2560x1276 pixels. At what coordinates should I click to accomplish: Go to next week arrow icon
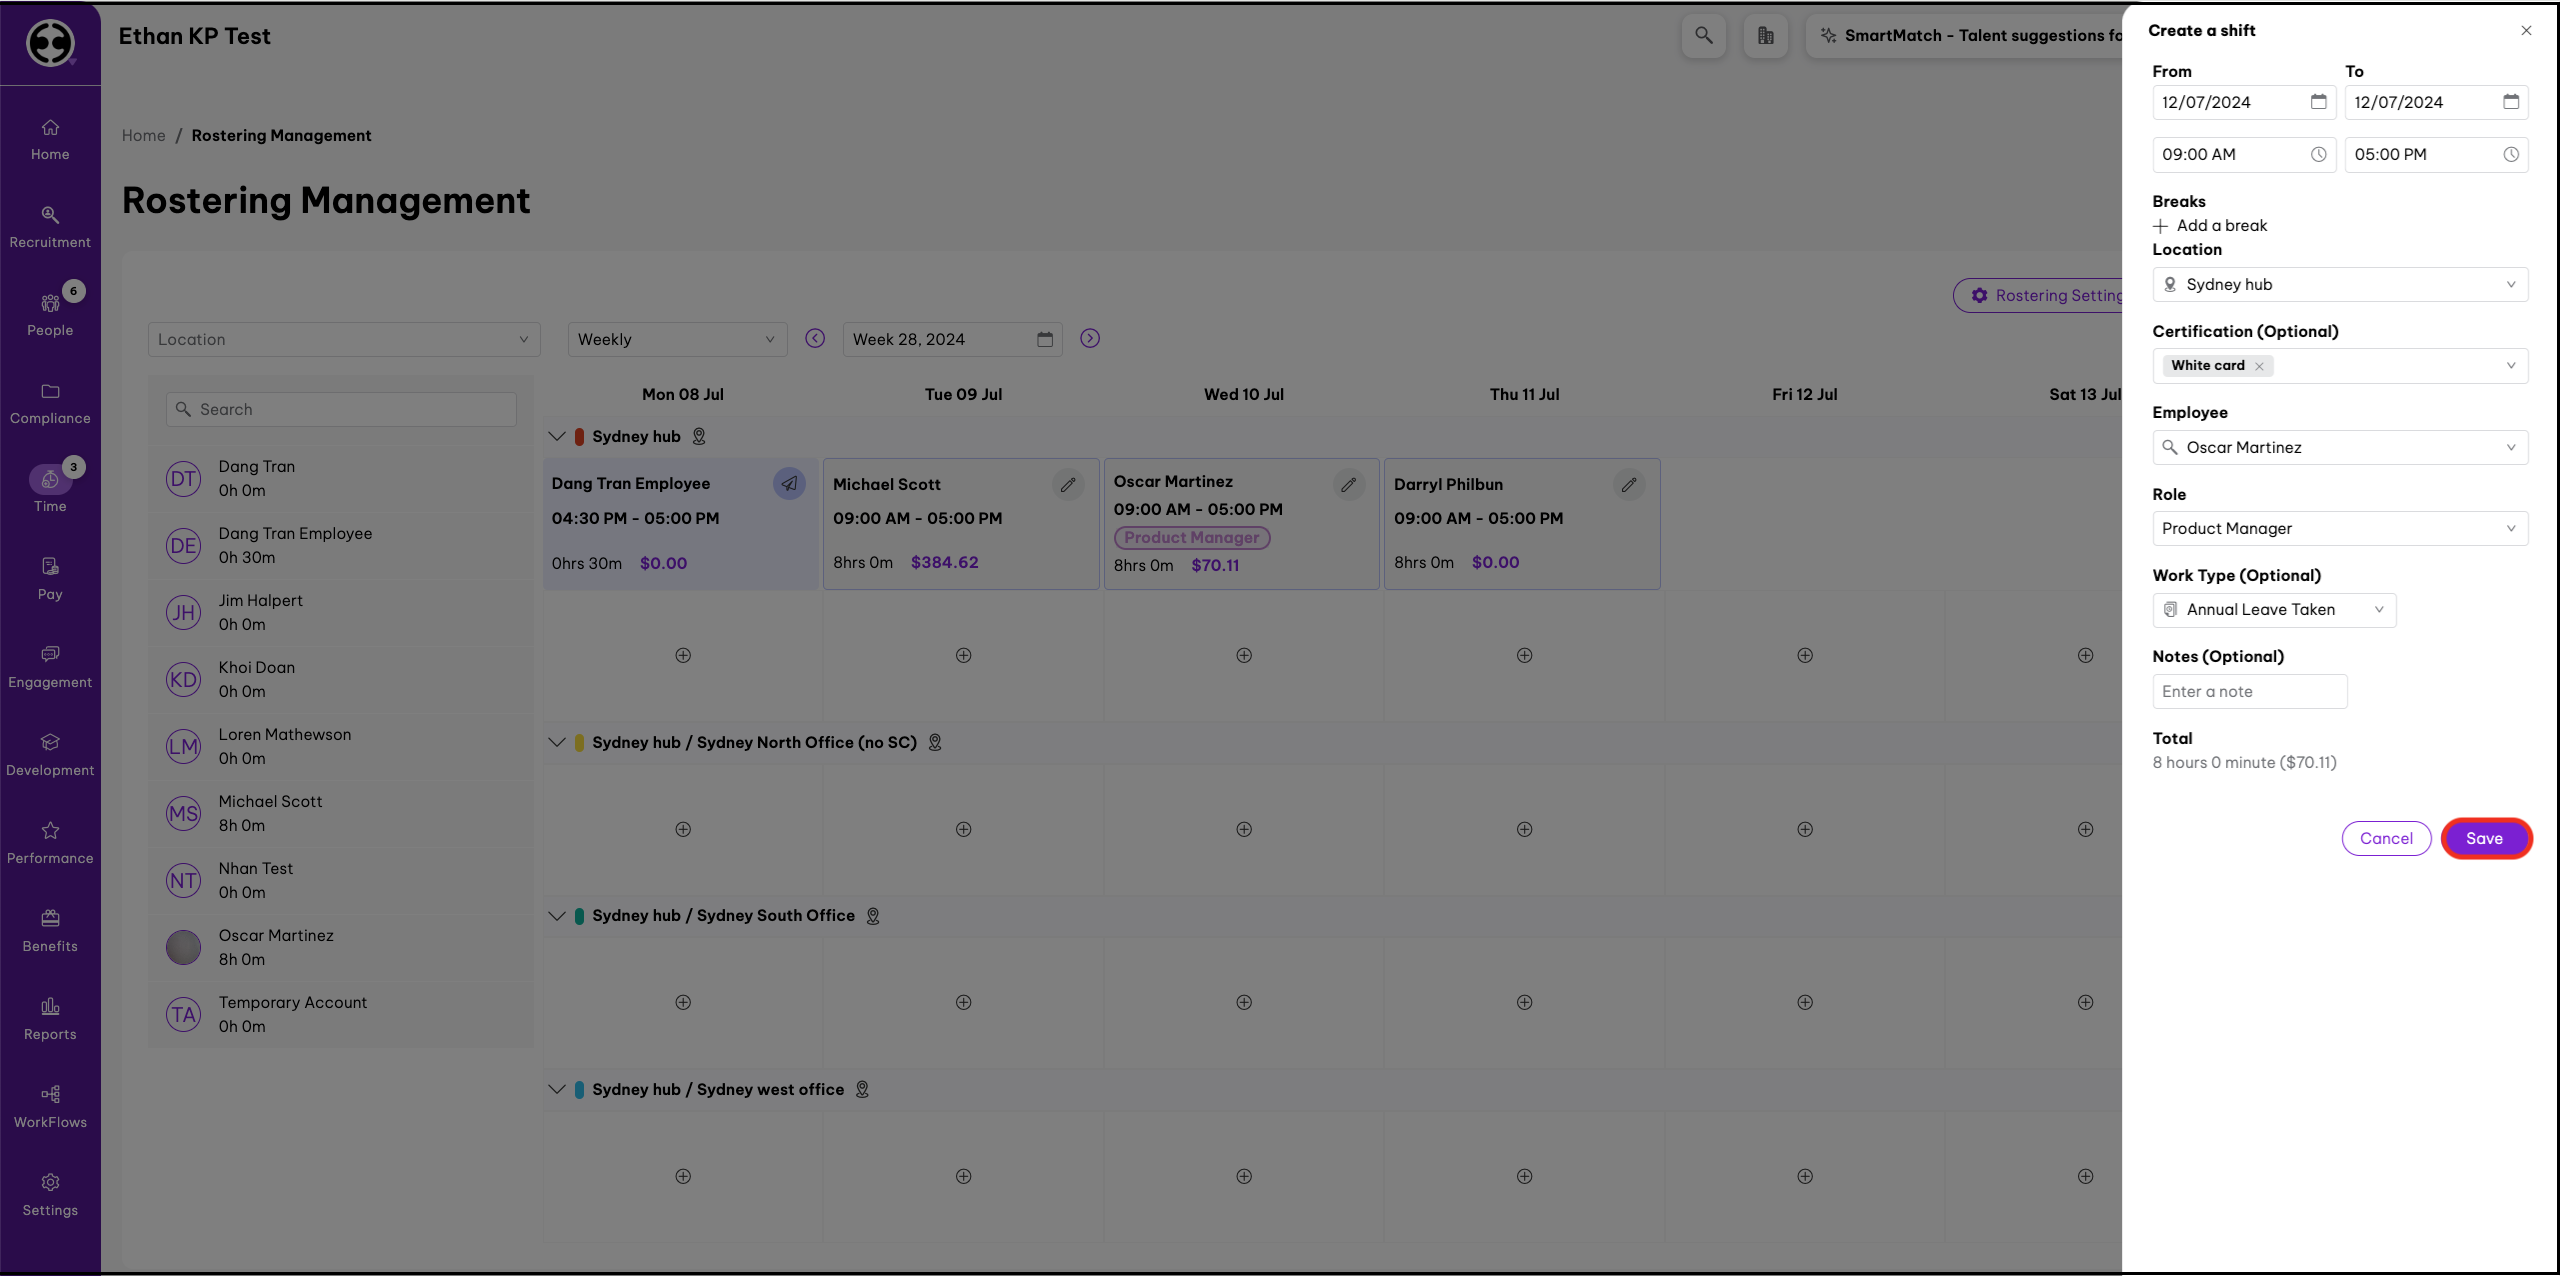[1090, 339]
